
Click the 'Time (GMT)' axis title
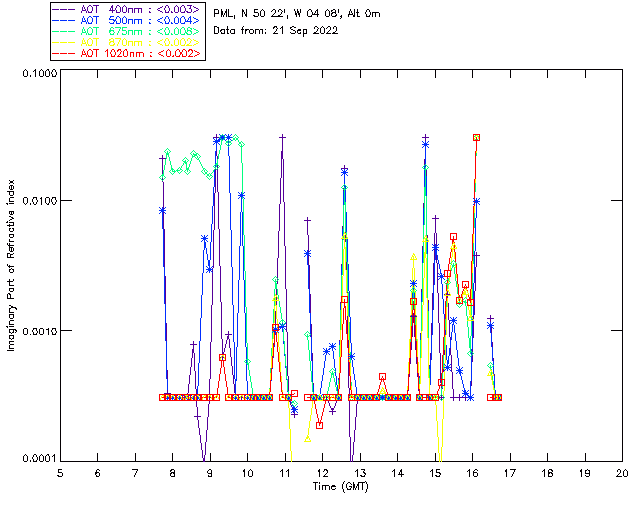[x=340, y=487]
